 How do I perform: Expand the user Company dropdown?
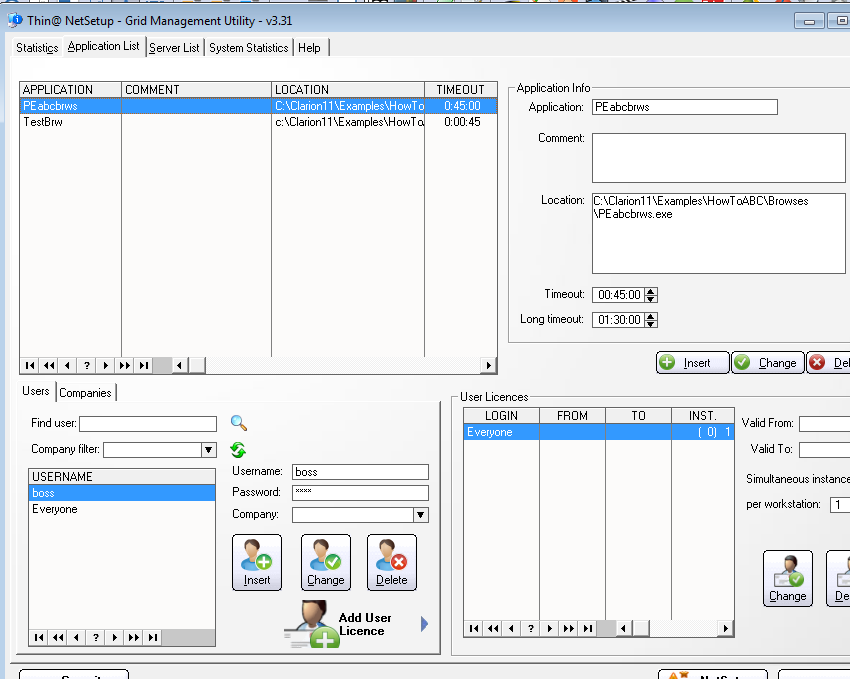(421, 515)
